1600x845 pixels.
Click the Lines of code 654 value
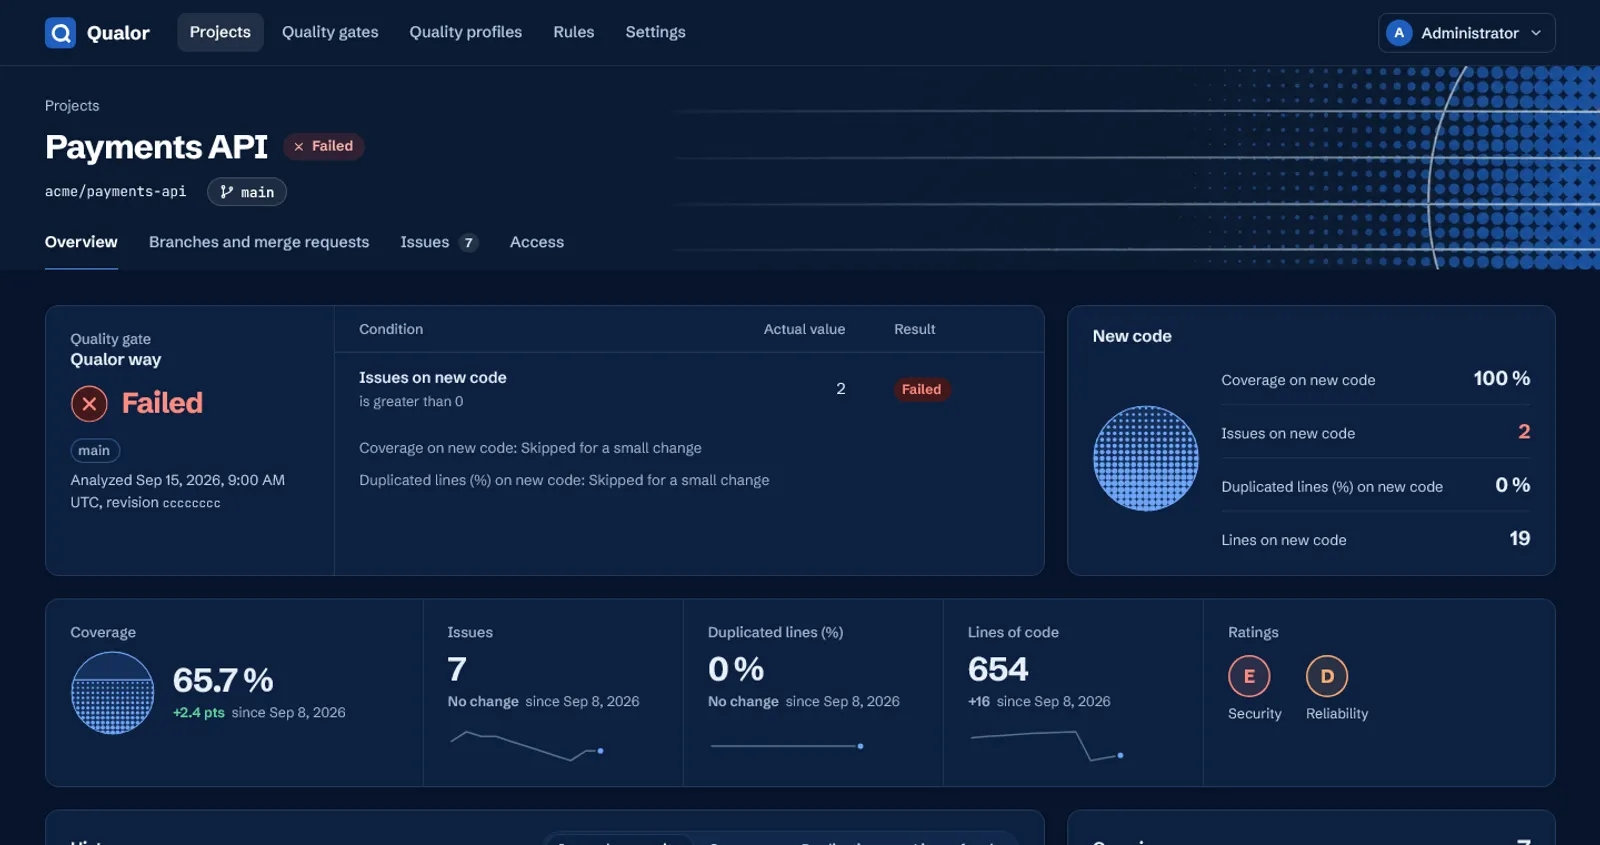pos(998,669)
